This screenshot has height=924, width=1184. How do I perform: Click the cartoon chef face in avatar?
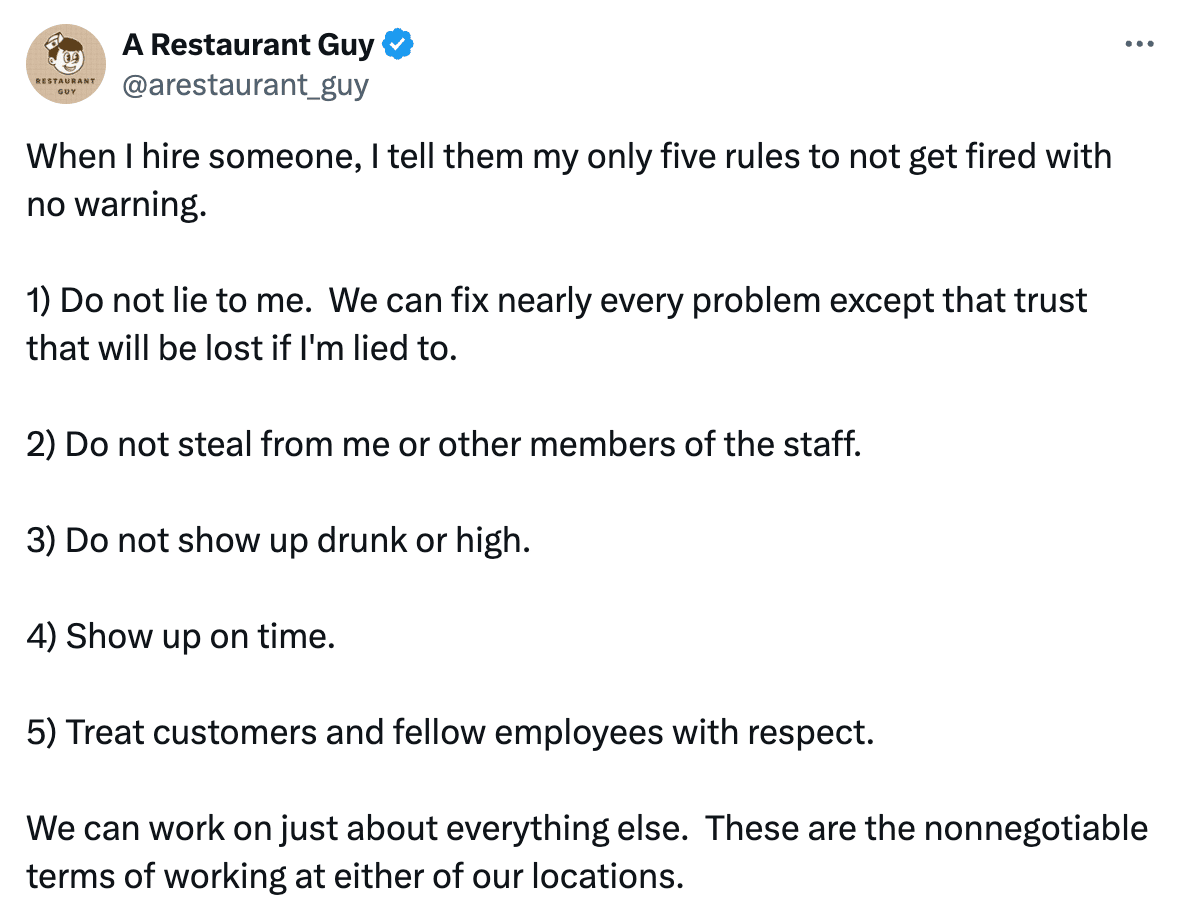66,55
